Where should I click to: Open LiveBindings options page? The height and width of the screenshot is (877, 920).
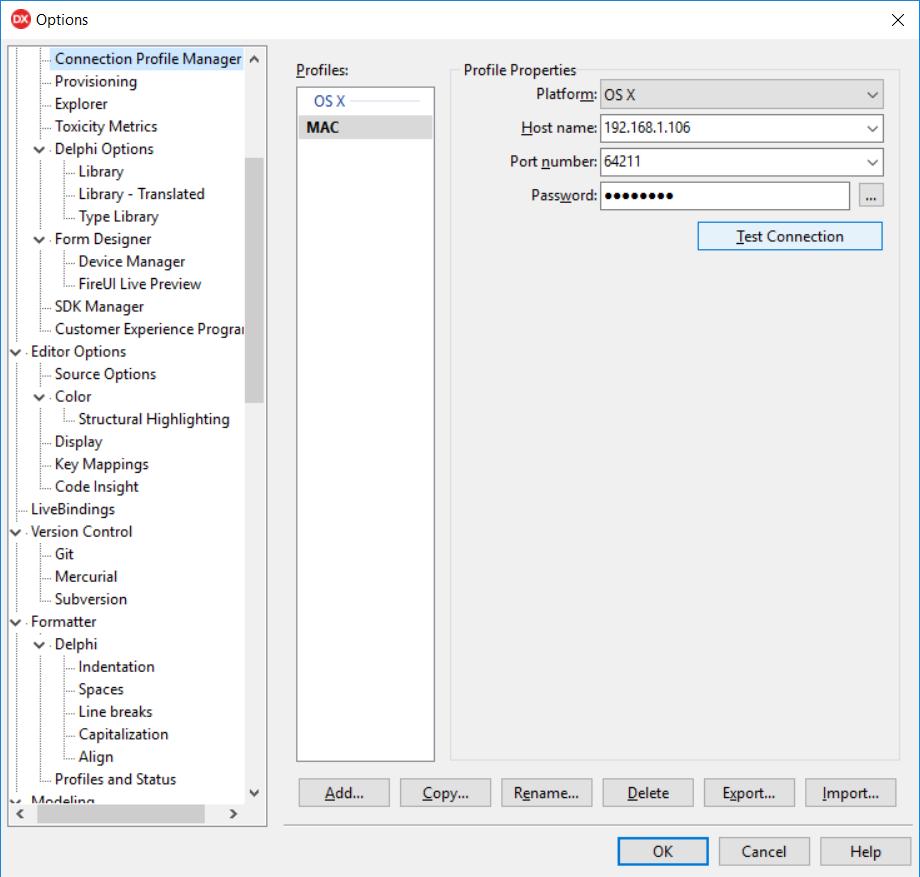[x=73, y=509]
